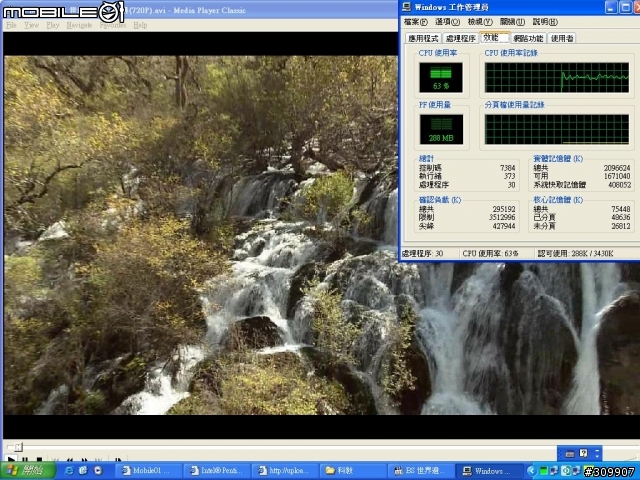
Task: Switch to the 使用者 tab
Action: click(562, 38)
